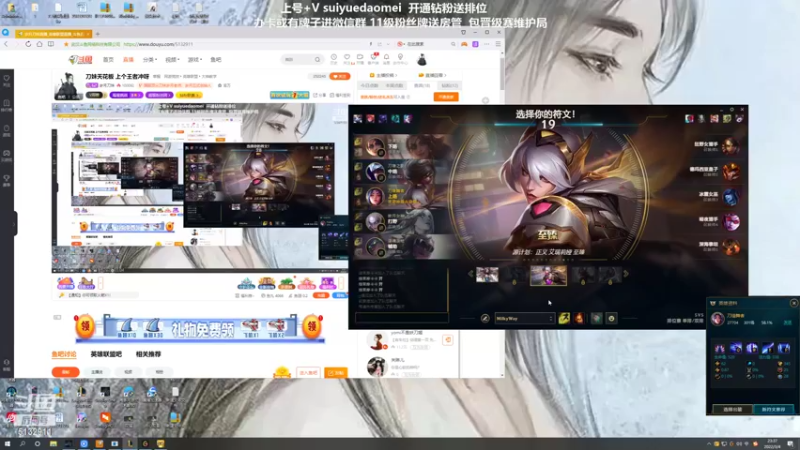
Task: Show previous skins left arrow
Action: [470, 274]
